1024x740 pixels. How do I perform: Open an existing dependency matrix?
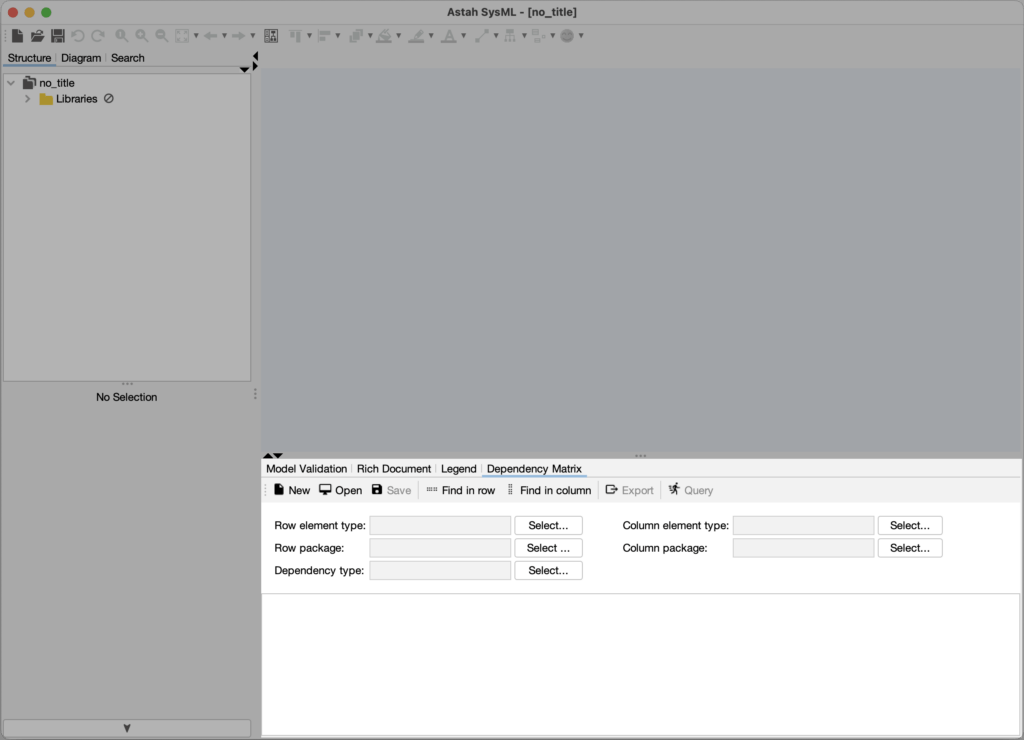pyautogui.click(x=340, y=490)
